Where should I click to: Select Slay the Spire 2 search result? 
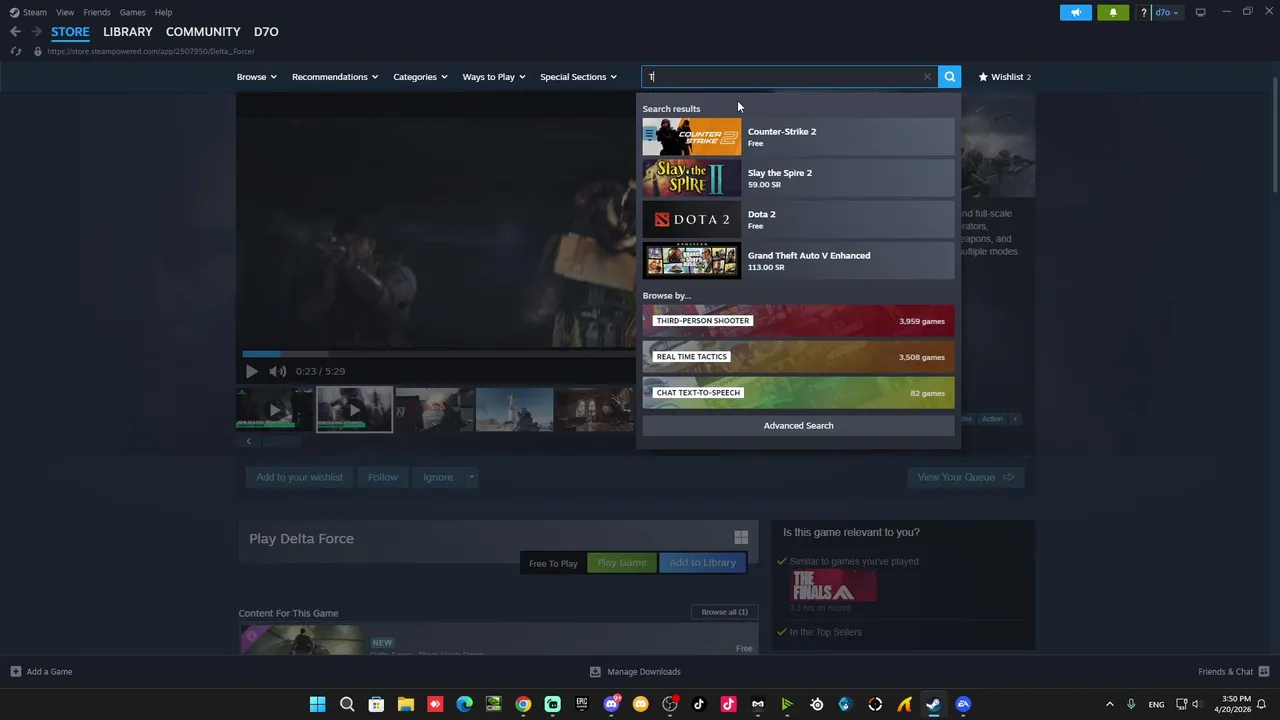[x=798, y=178]
